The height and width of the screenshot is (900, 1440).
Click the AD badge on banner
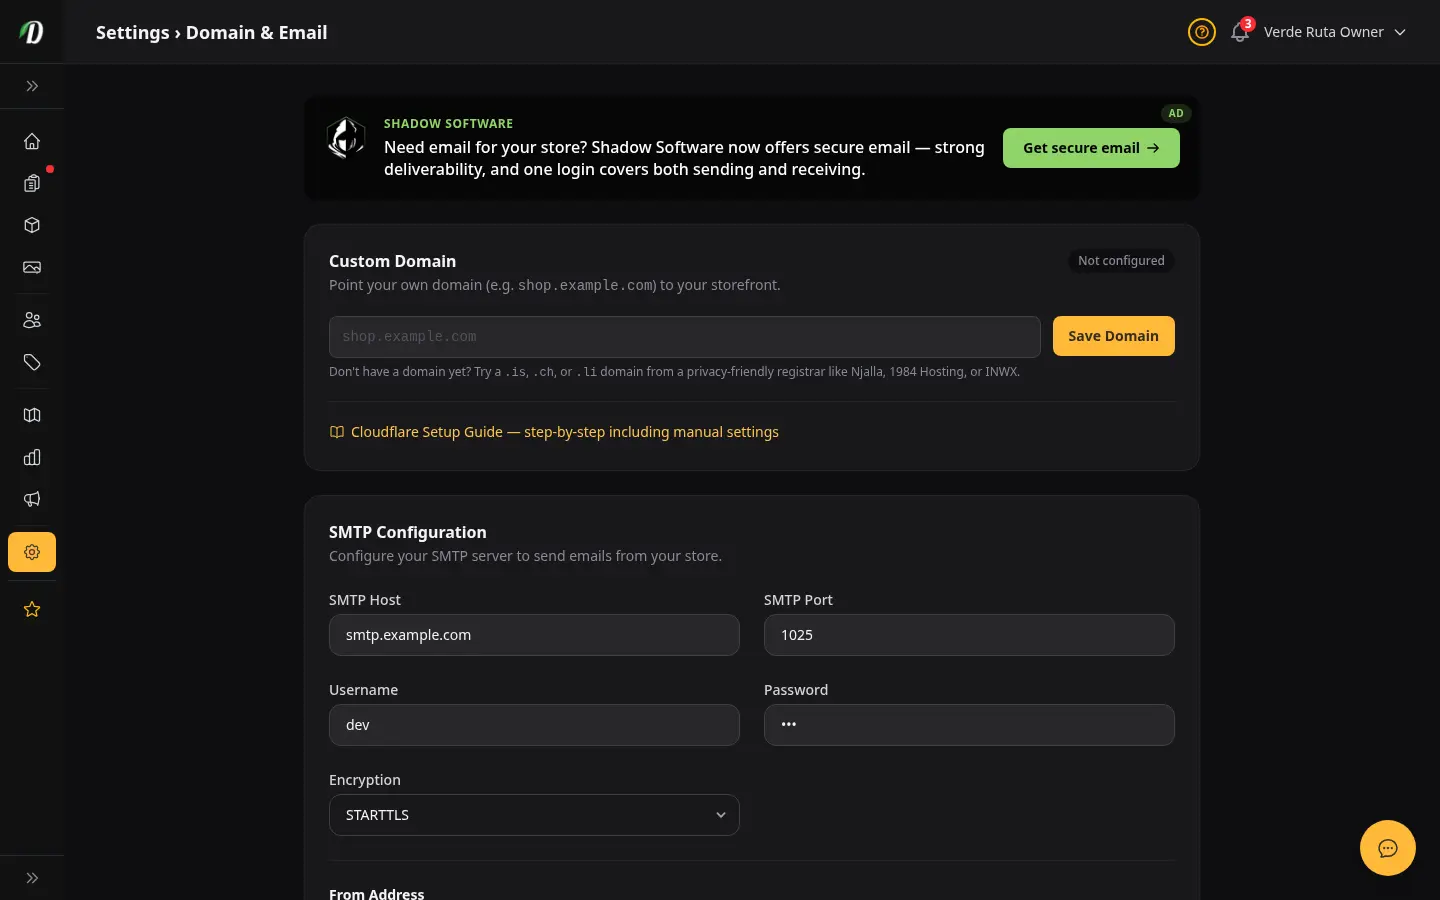point(1176,113)
